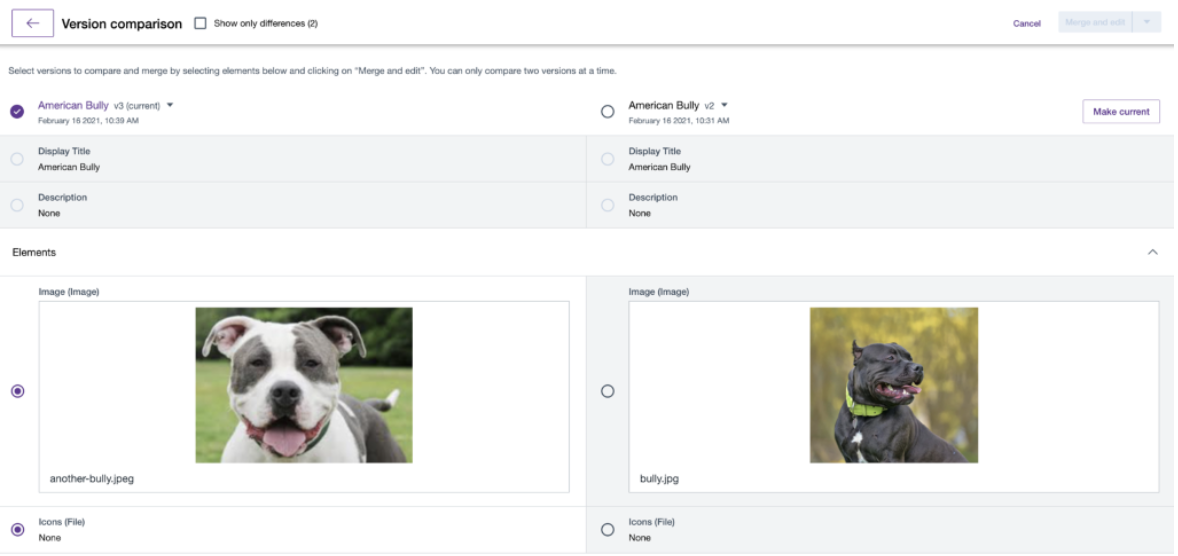This screenshot has width=1178, height=556.
Task: Click the American Bully v3 title link
Action: coord(73,105)
